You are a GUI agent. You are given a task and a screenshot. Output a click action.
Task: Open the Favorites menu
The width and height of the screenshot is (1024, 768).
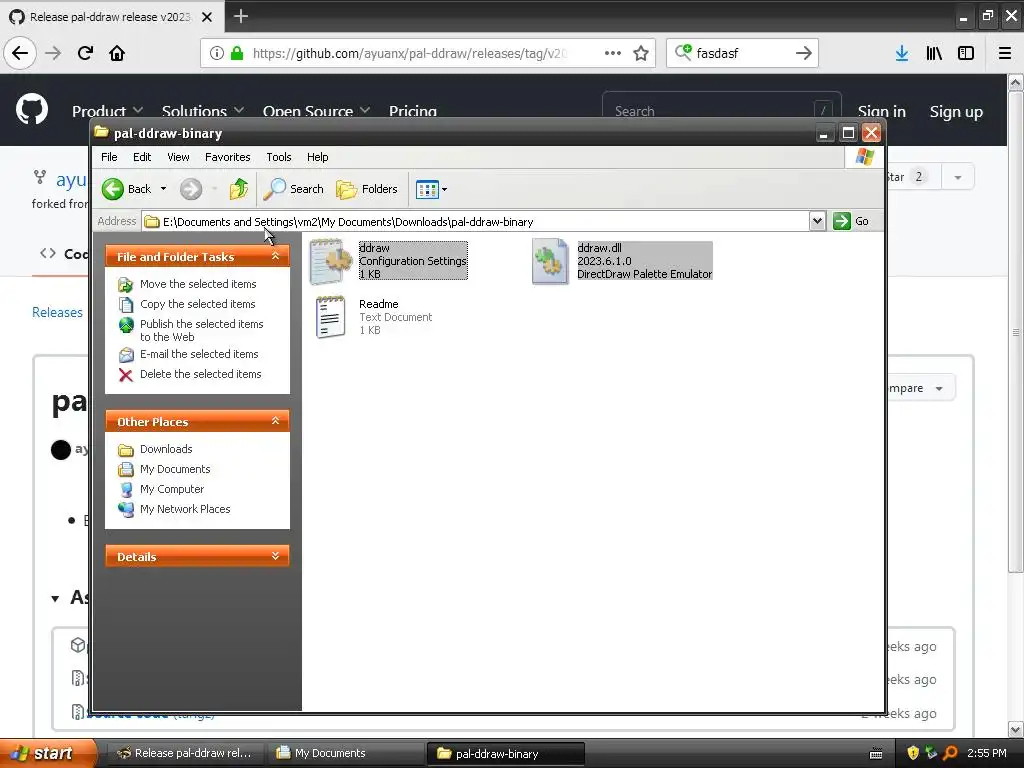click(227, 157)
